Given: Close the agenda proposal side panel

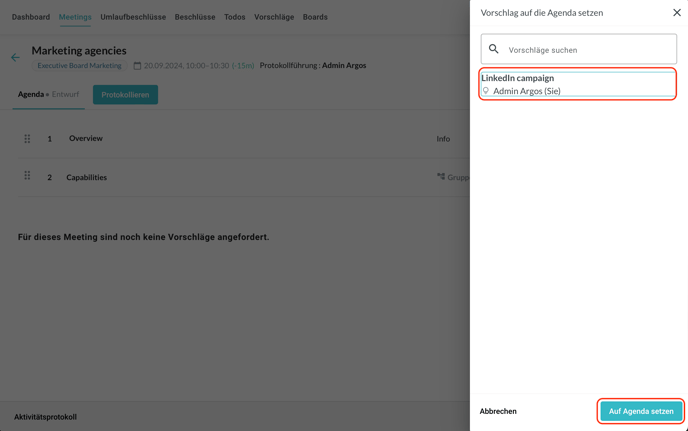Looking at the screenshot, I should [676, 13].
